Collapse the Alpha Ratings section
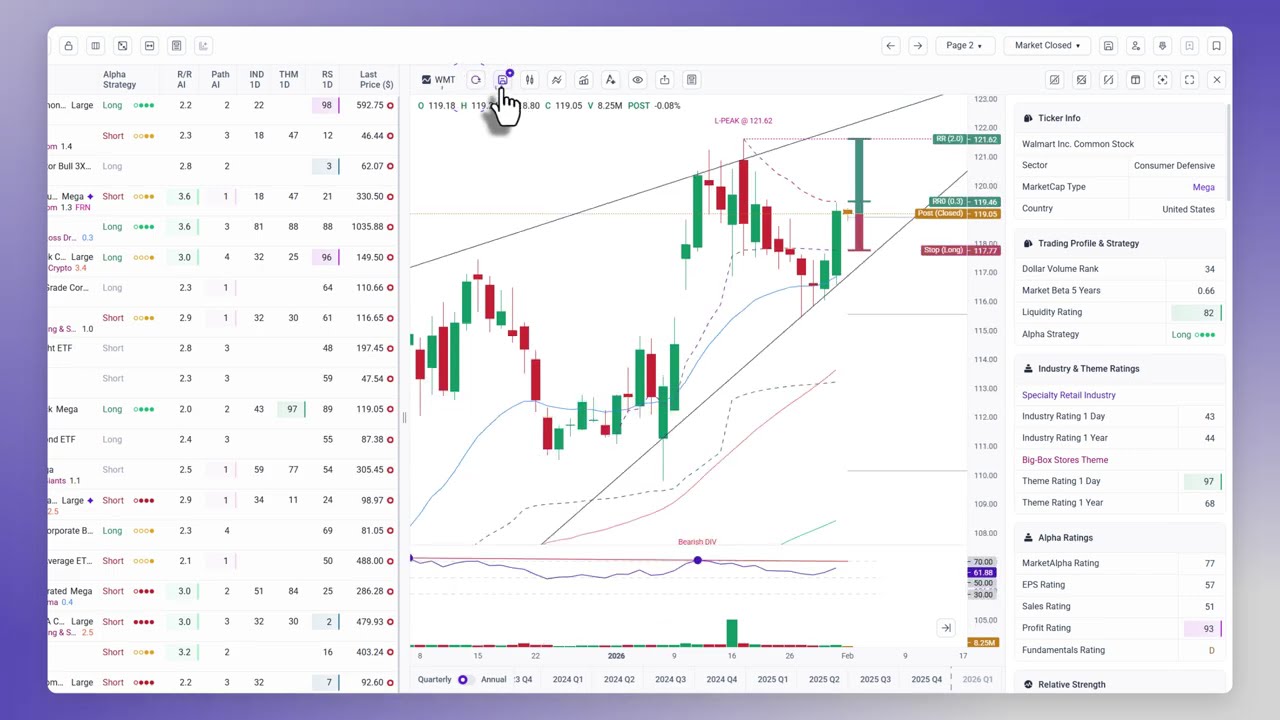The height and width of the screenshot is (720, 1280). pos(1119,537)
